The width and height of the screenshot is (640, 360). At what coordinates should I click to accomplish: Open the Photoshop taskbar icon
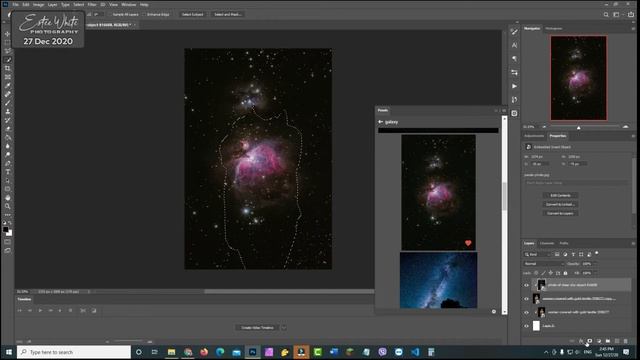coord(253,352)
